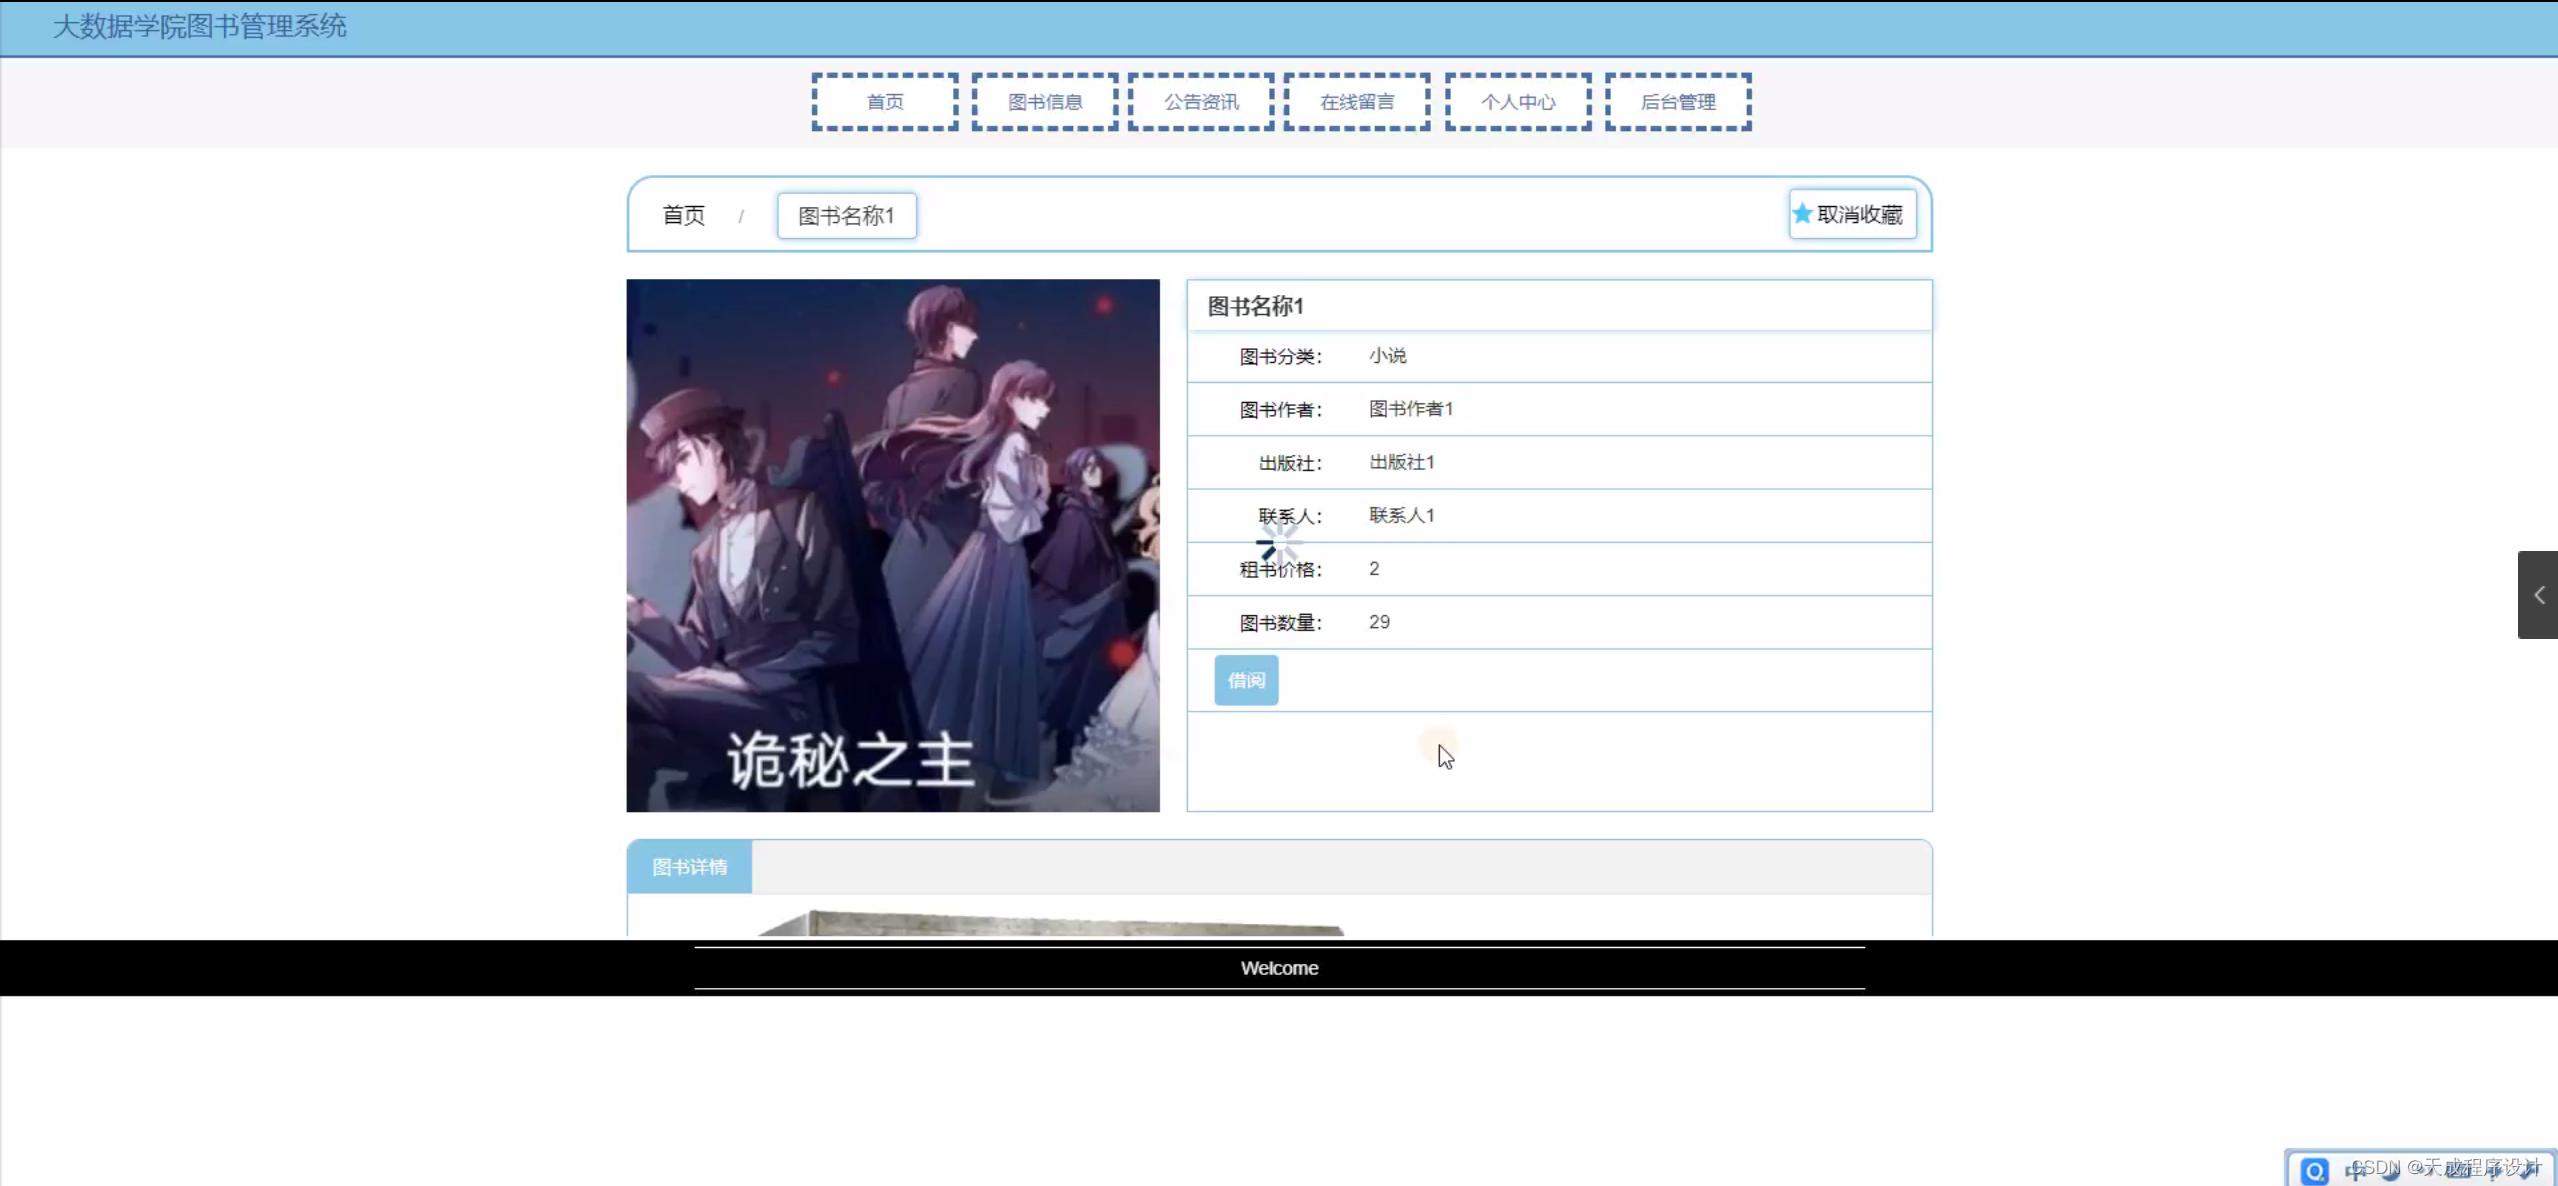Open 个人中心 from the top navigation
This screenshot has height=1186, width=2558.
[x=1518, y=102]
